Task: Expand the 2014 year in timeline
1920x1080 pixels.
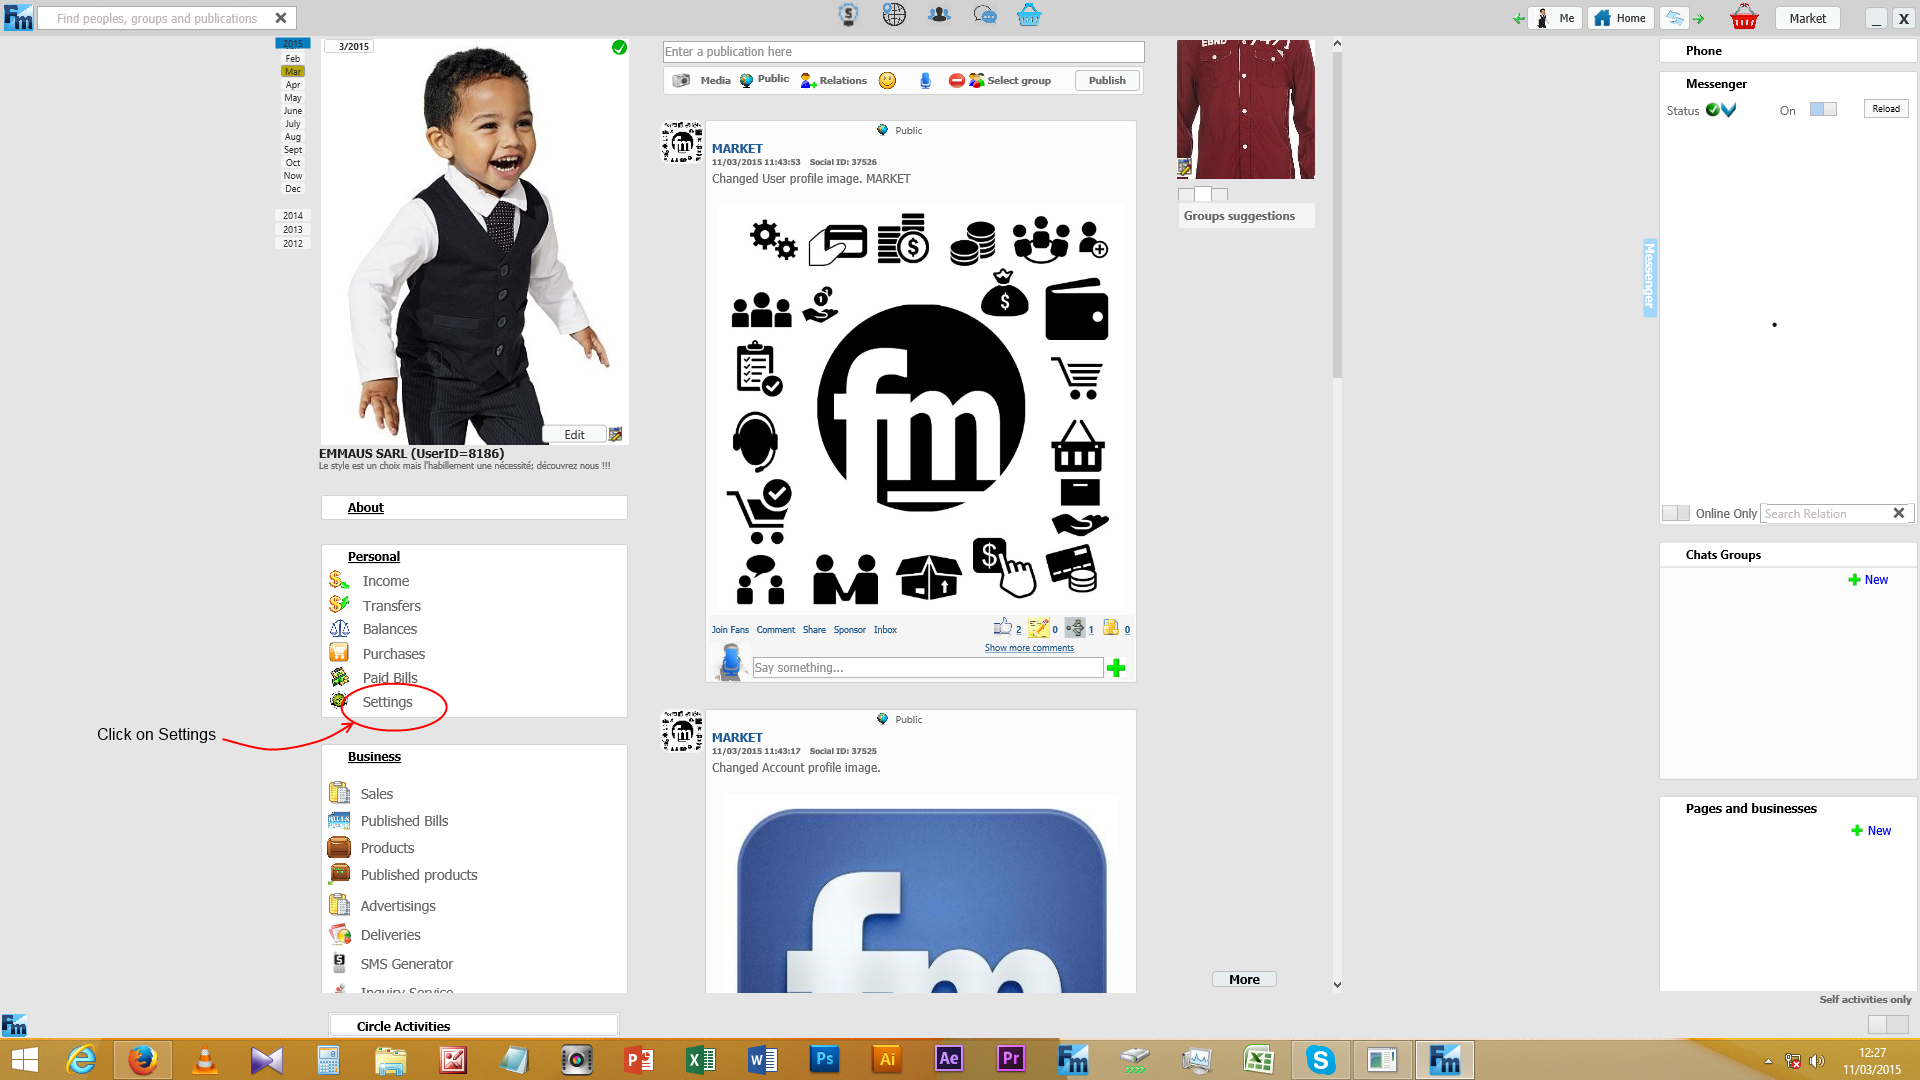Action: (x=292, y=216)
